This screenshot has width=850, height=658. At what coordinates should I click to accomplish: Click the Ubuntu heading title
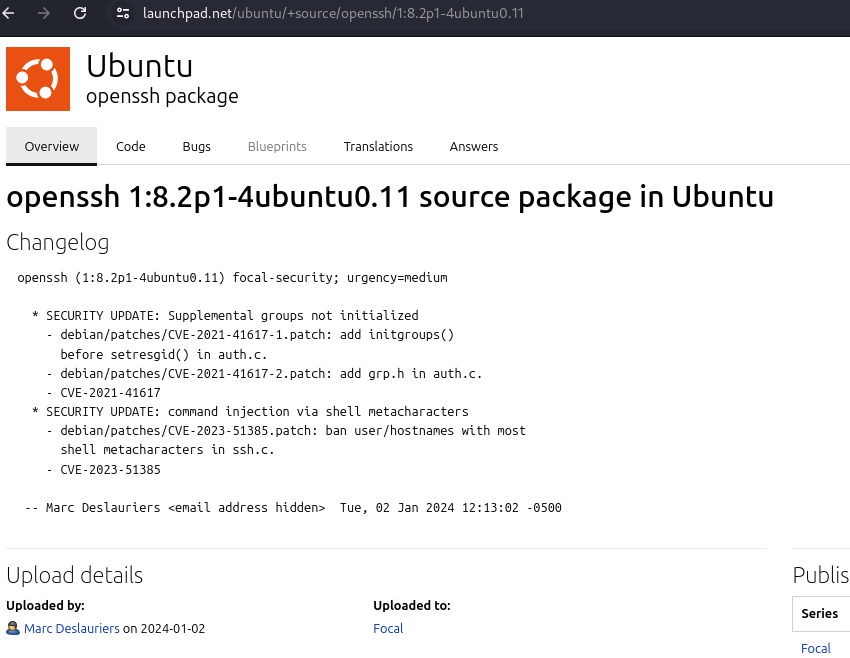click(x=139, y=66)
